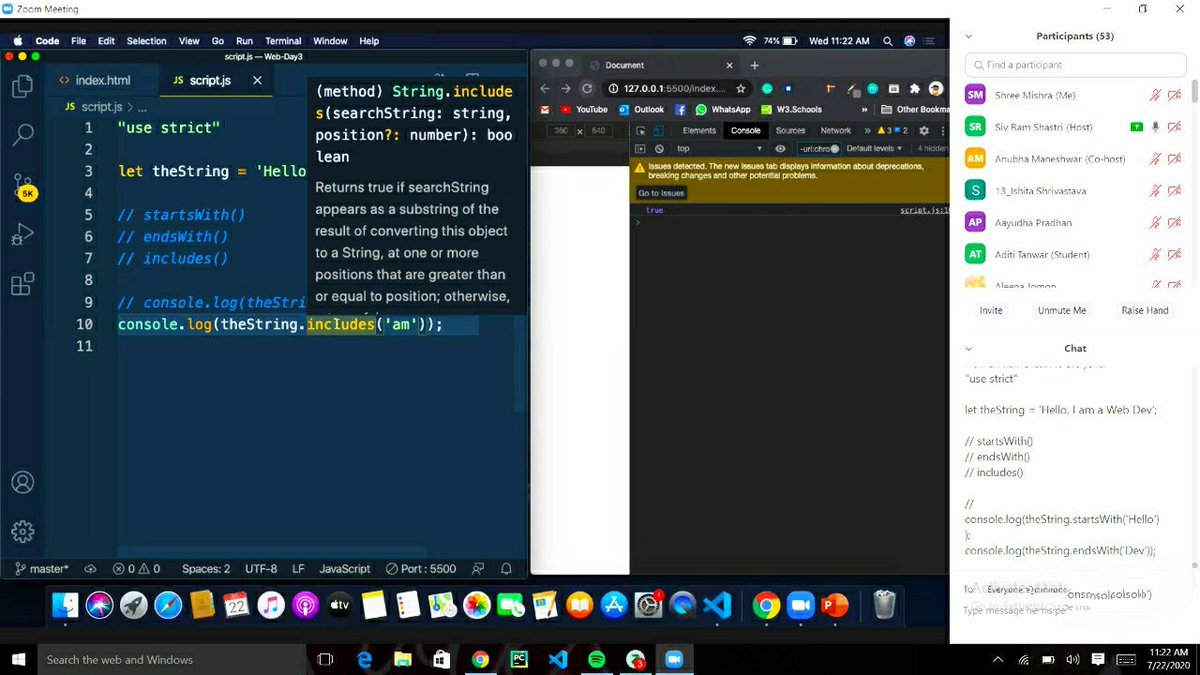The height and width of the screenshot is (675, 1200).
Task: Open VS Code Settings via the gear icon
Action: [22, 532]
